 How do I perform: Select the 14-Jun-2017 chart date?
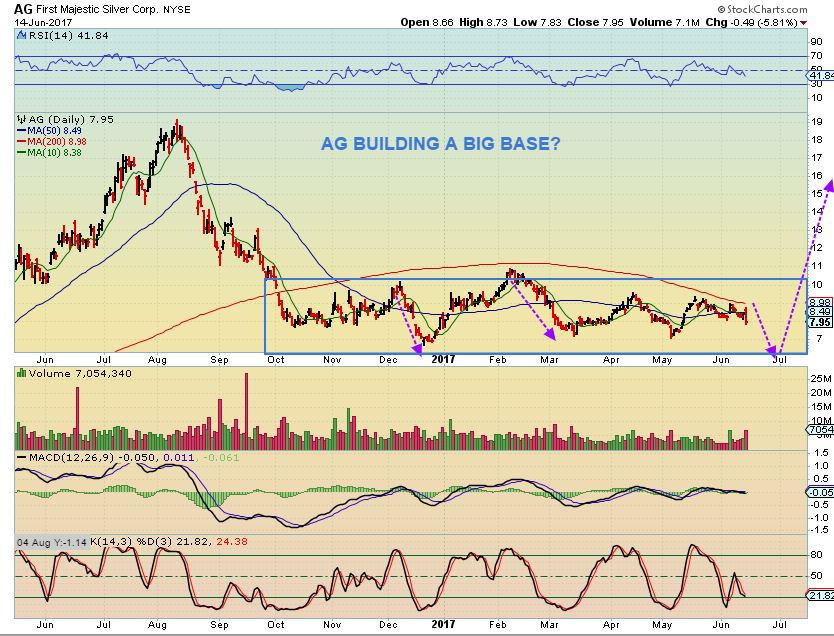click(x=43, y=23)
